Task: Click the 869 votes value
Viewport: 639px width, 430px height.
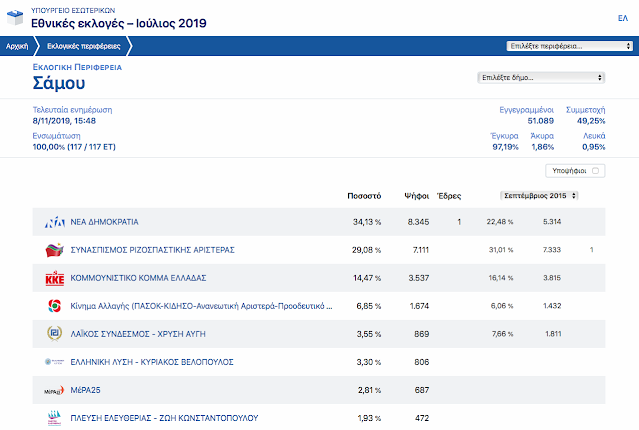Action: tap(421, 334)
